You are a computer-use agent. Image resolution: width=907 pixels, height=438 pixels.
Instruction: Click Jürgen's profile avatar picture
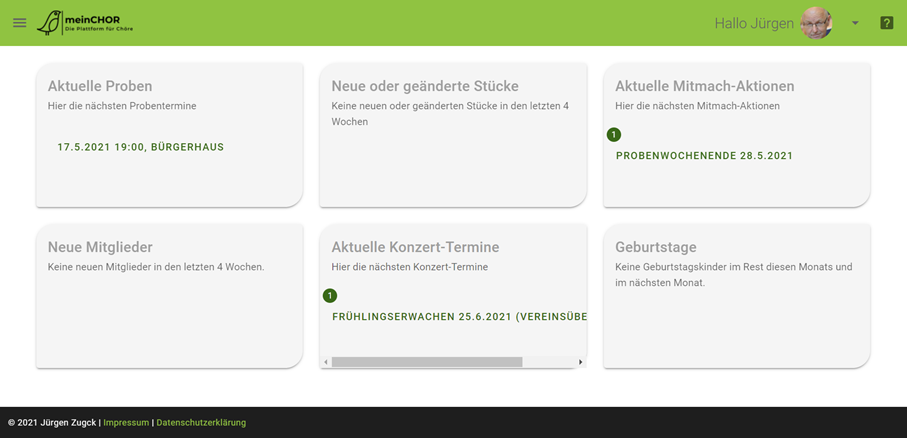tap(816, 23)
